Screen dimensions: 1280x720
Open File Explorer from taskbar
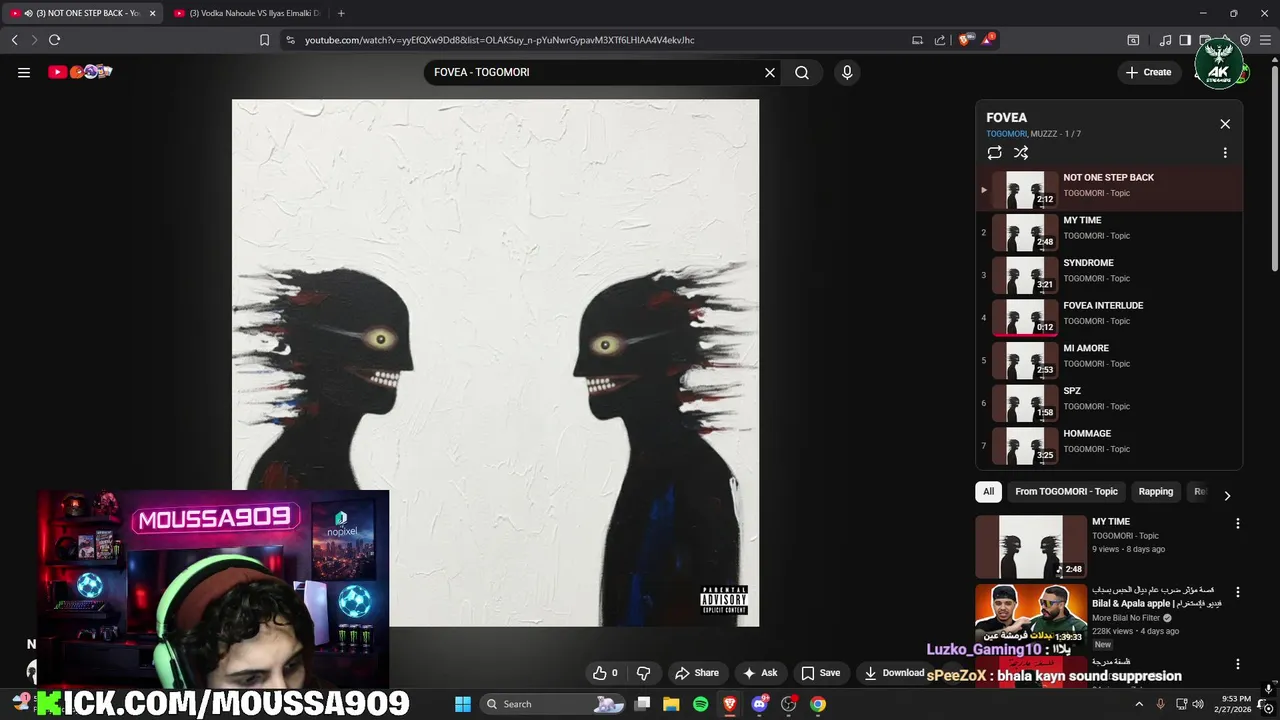(x=671, y=704)
